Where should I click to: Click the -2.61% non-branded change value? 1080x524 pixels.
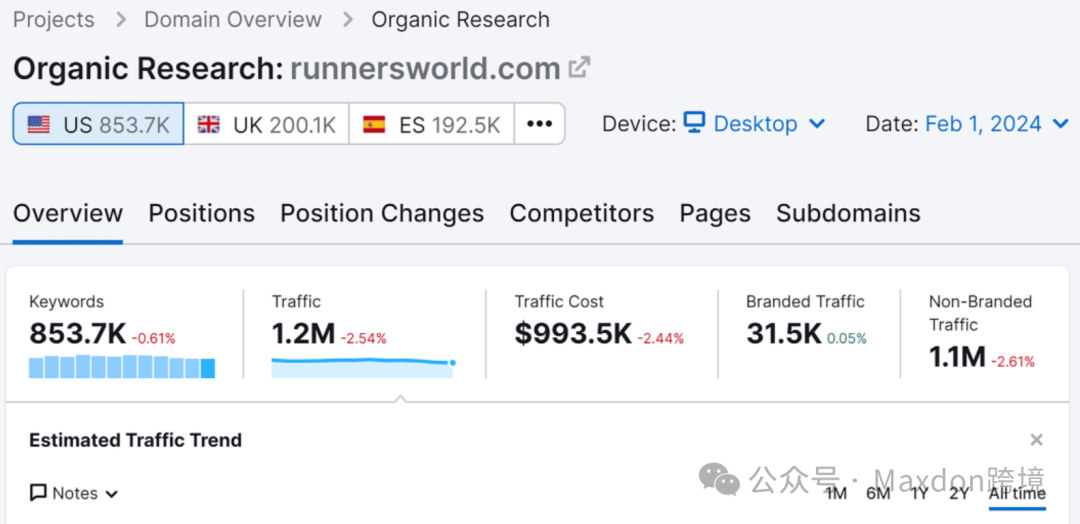pos(1012,361)
